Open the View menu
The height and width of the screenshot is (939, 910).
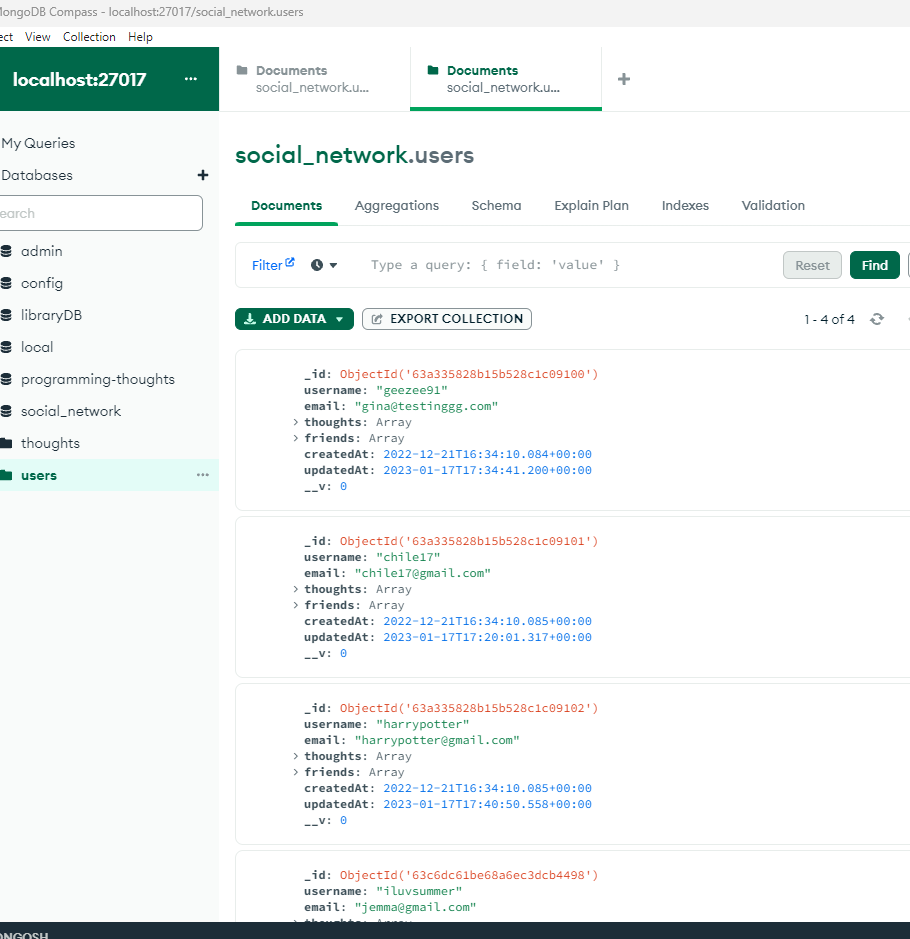37,37
